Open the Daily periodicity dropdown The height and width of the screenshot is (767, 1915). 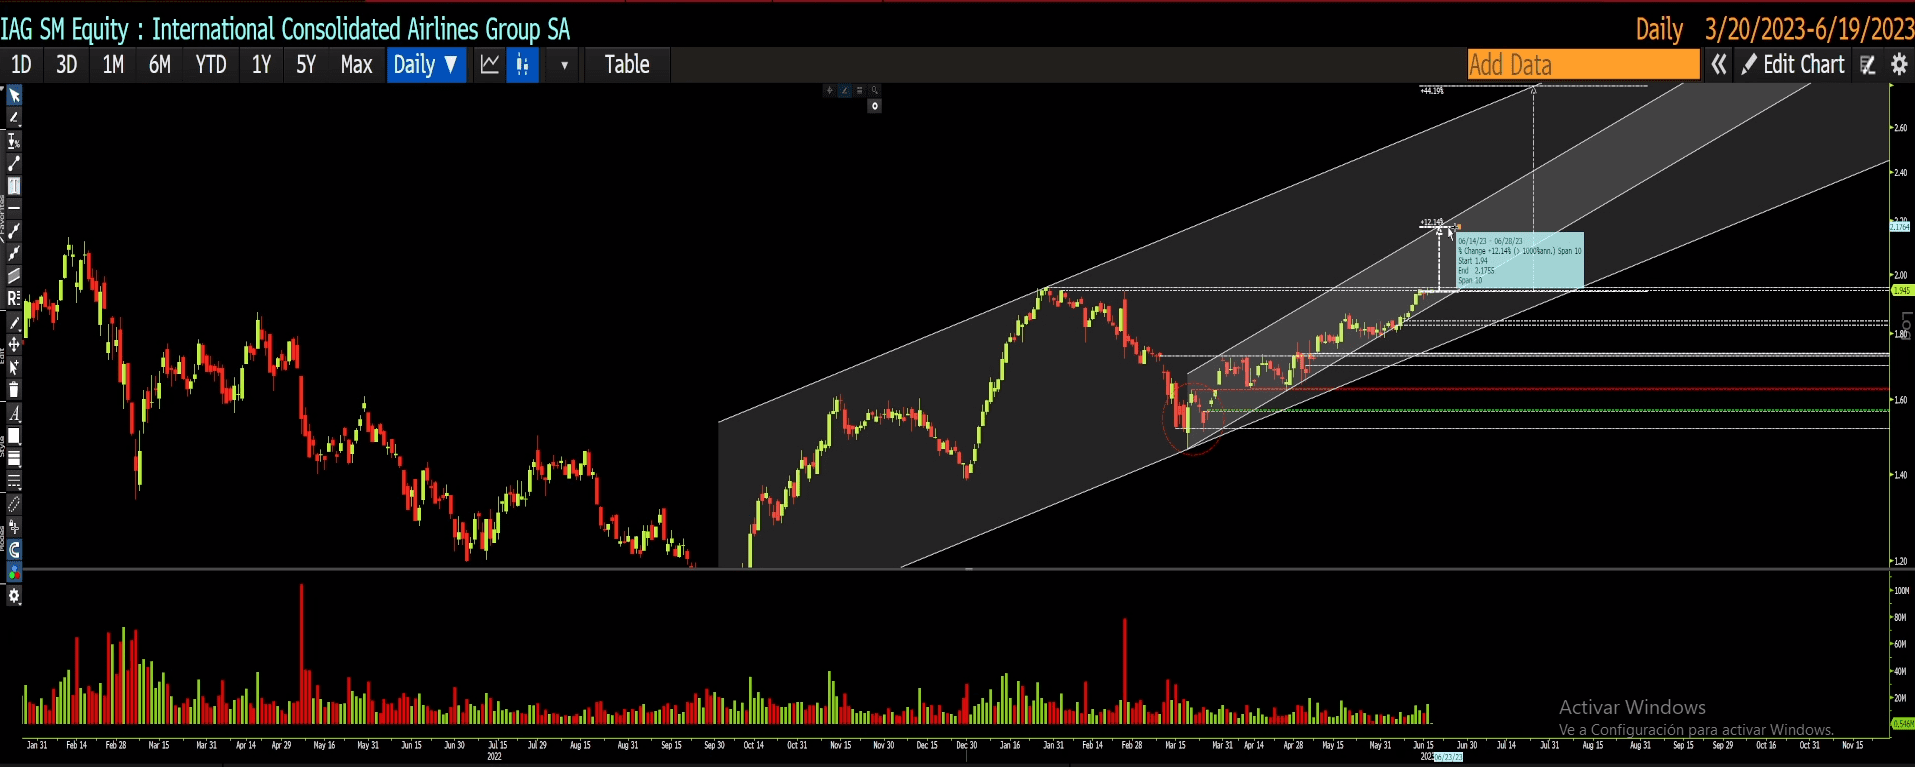click(426, 65)
